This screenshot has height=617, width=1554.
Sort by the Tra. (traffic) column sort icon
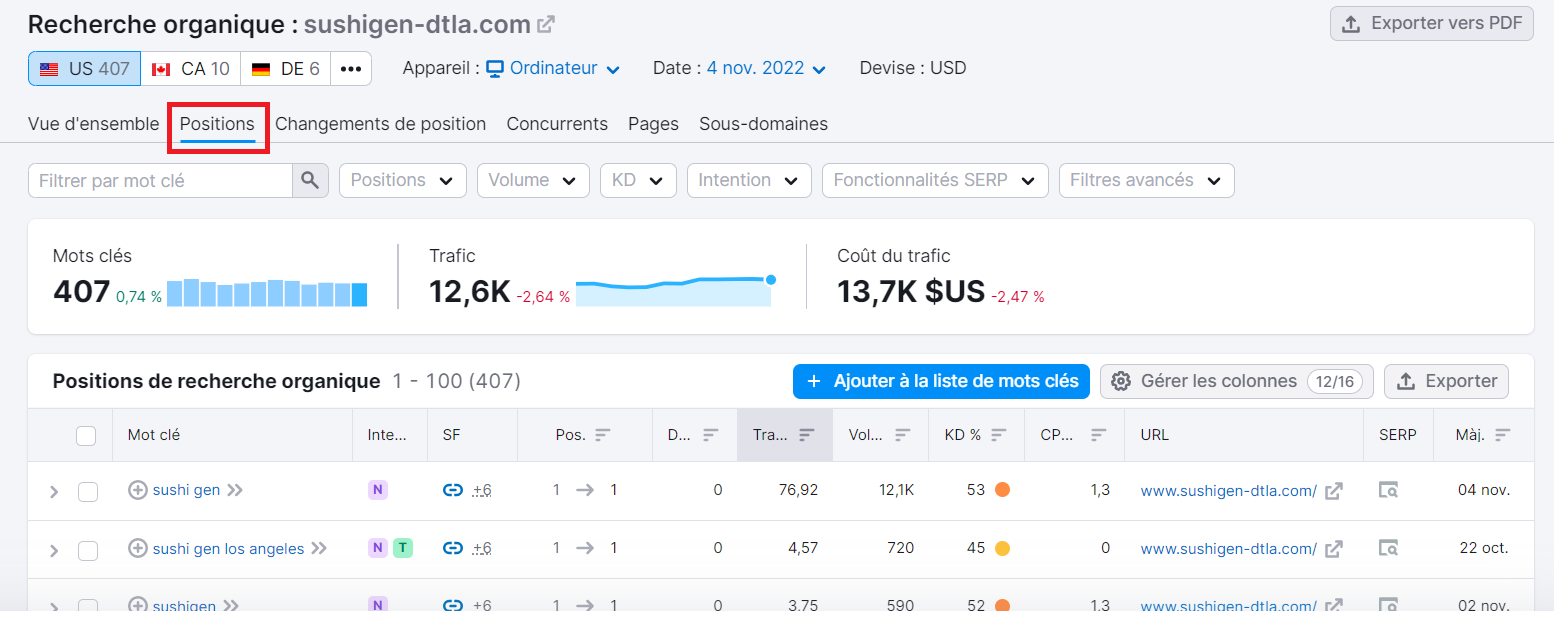click(x=807, y=435)
